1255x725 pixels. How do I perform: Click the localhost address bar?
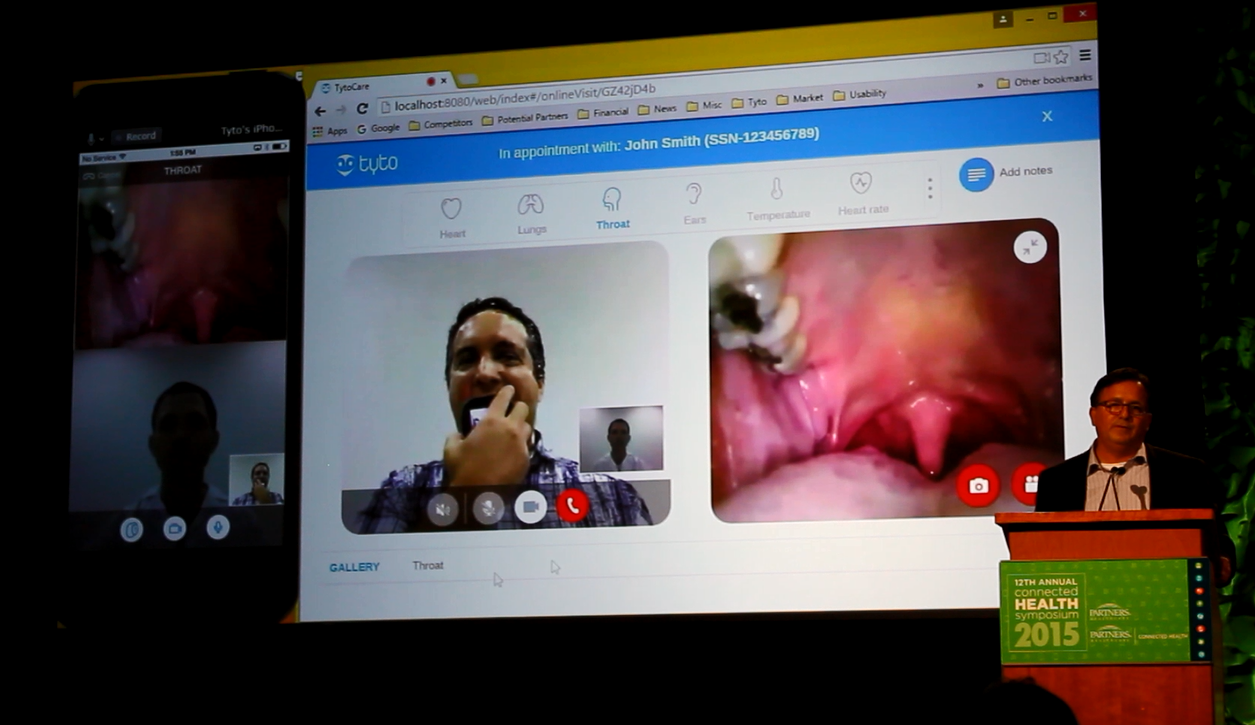(x=700, y=84)
